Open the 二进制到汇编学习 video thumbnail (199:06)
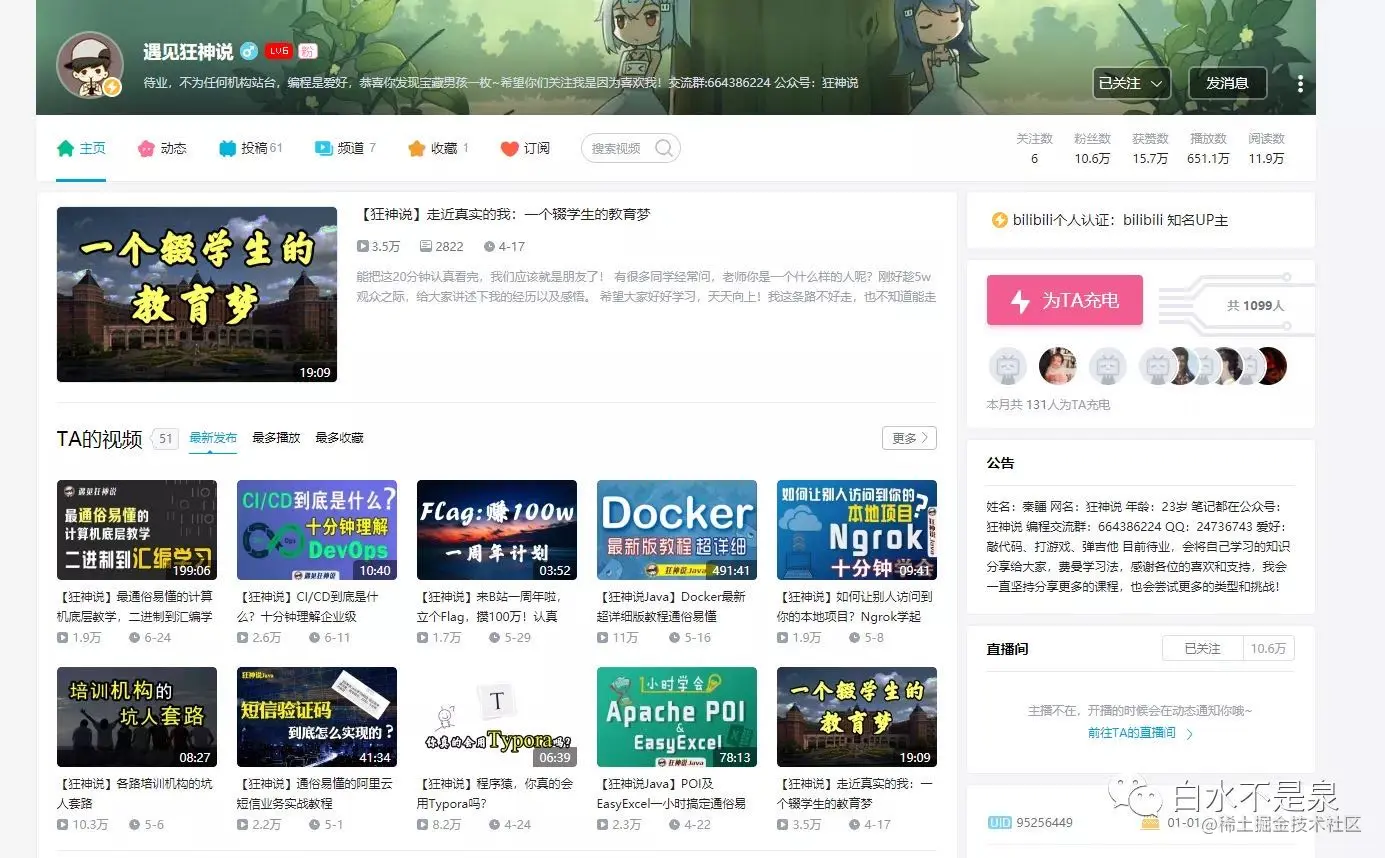Image resolution: width=1385 pixels, height=858 pixels. click(x=137, y=530)
